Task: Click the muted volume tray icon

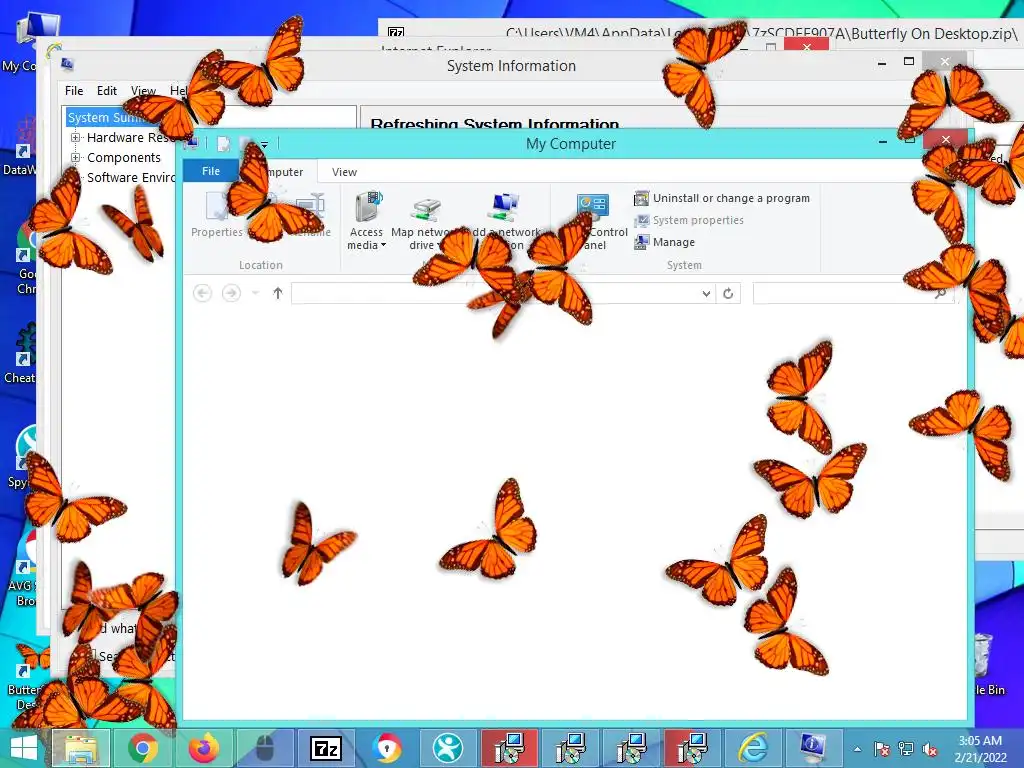Action: point(929,749)
